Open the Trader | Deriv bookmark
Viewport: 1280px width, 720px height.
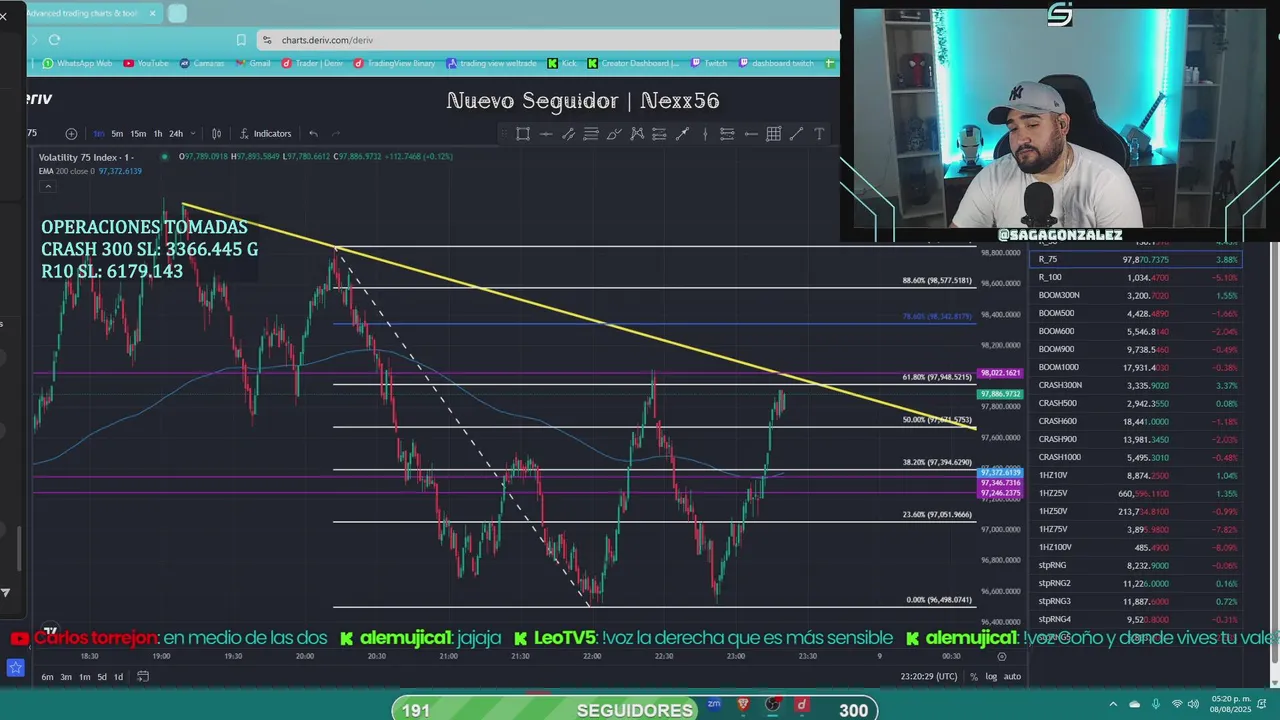click(x=312, y=63)
